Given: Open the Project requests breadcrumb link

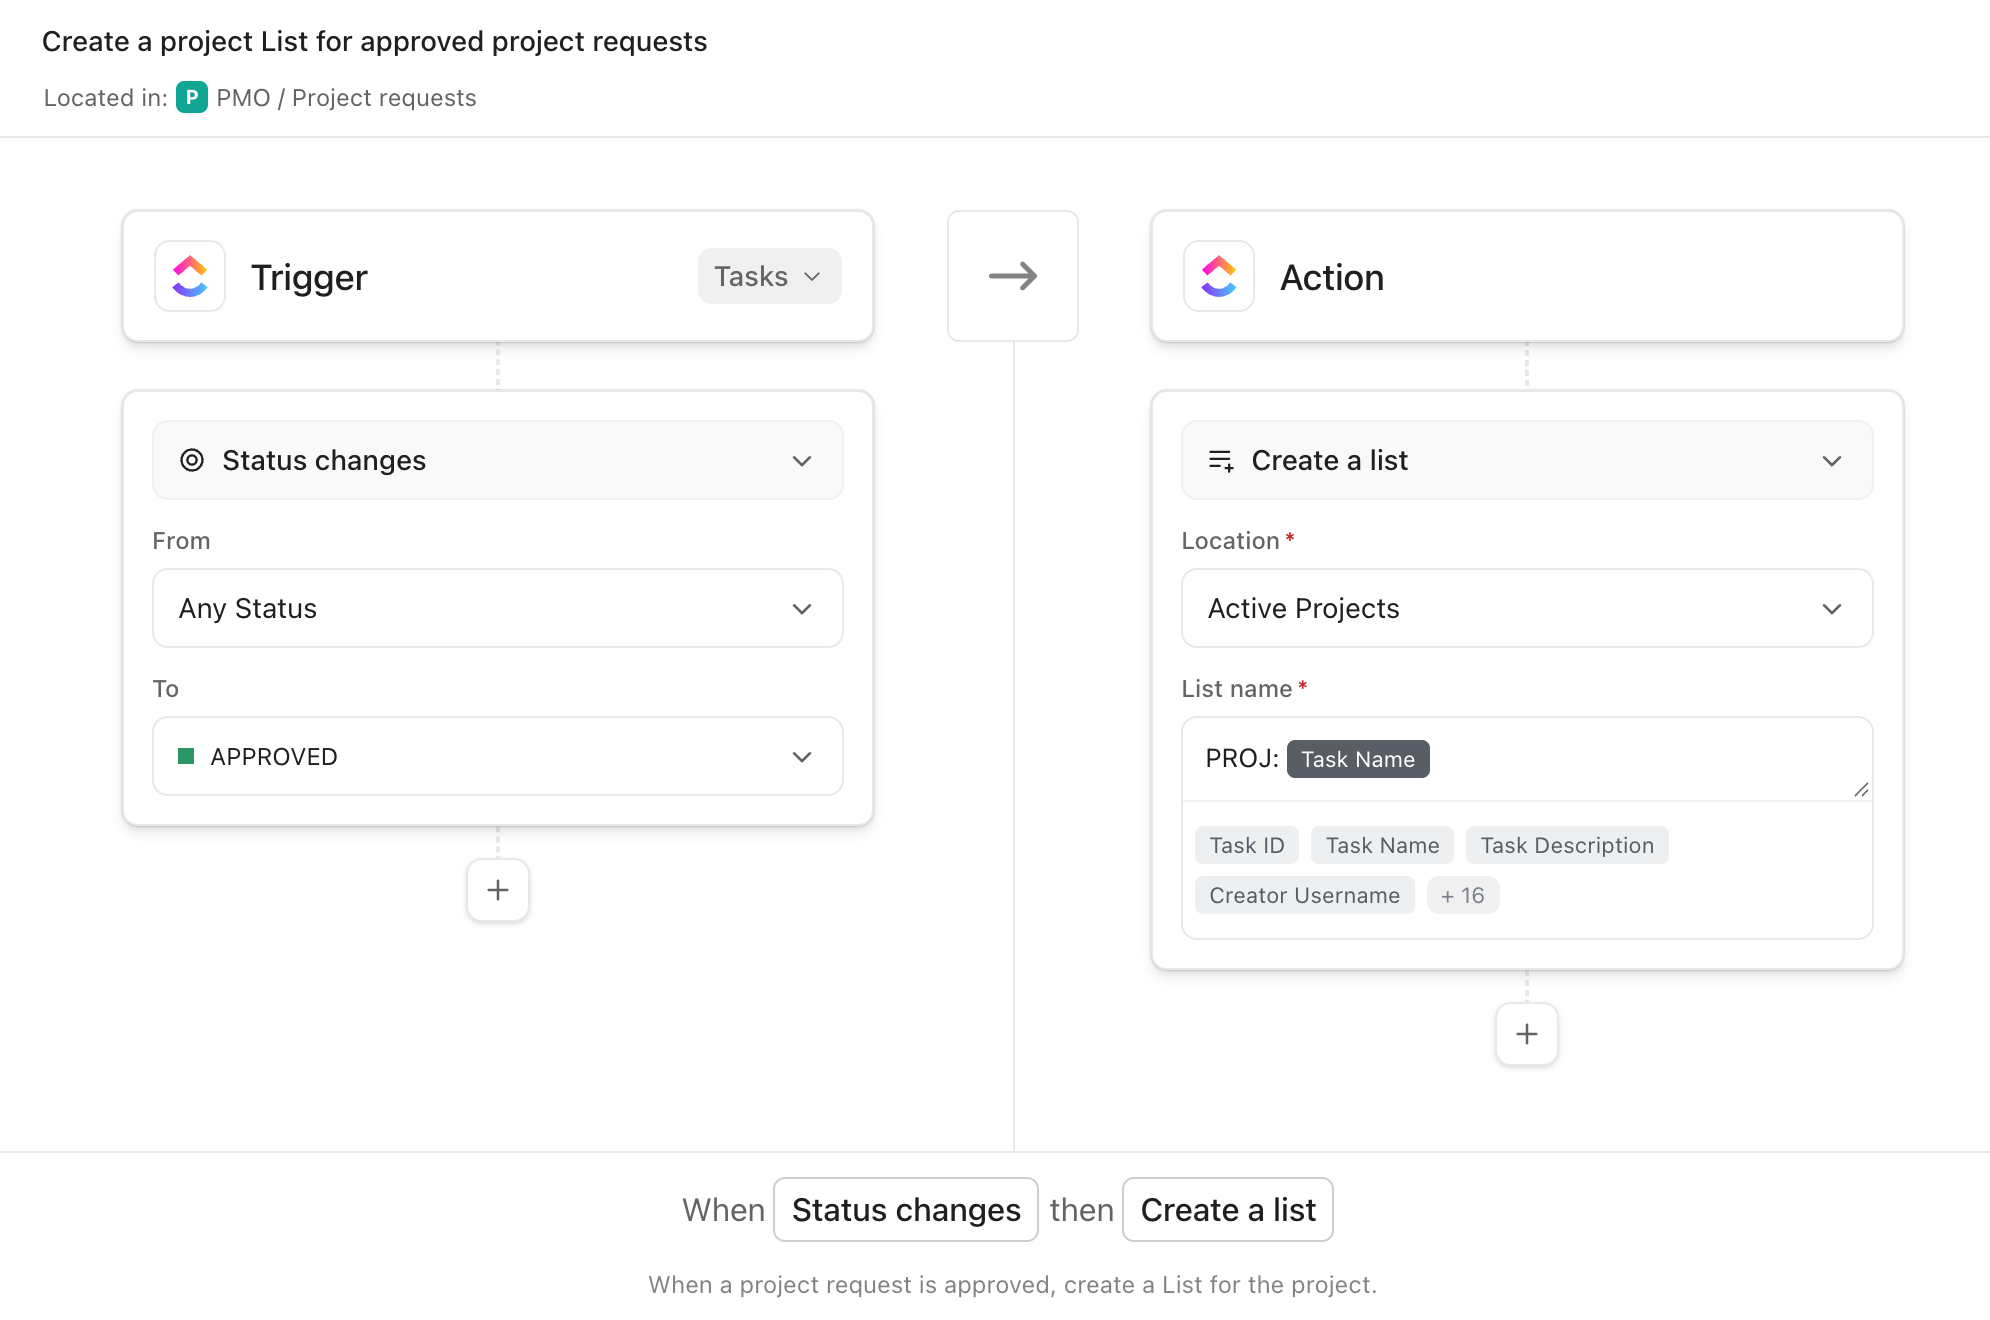Looking at the screenshot, I should pos(384,97).
